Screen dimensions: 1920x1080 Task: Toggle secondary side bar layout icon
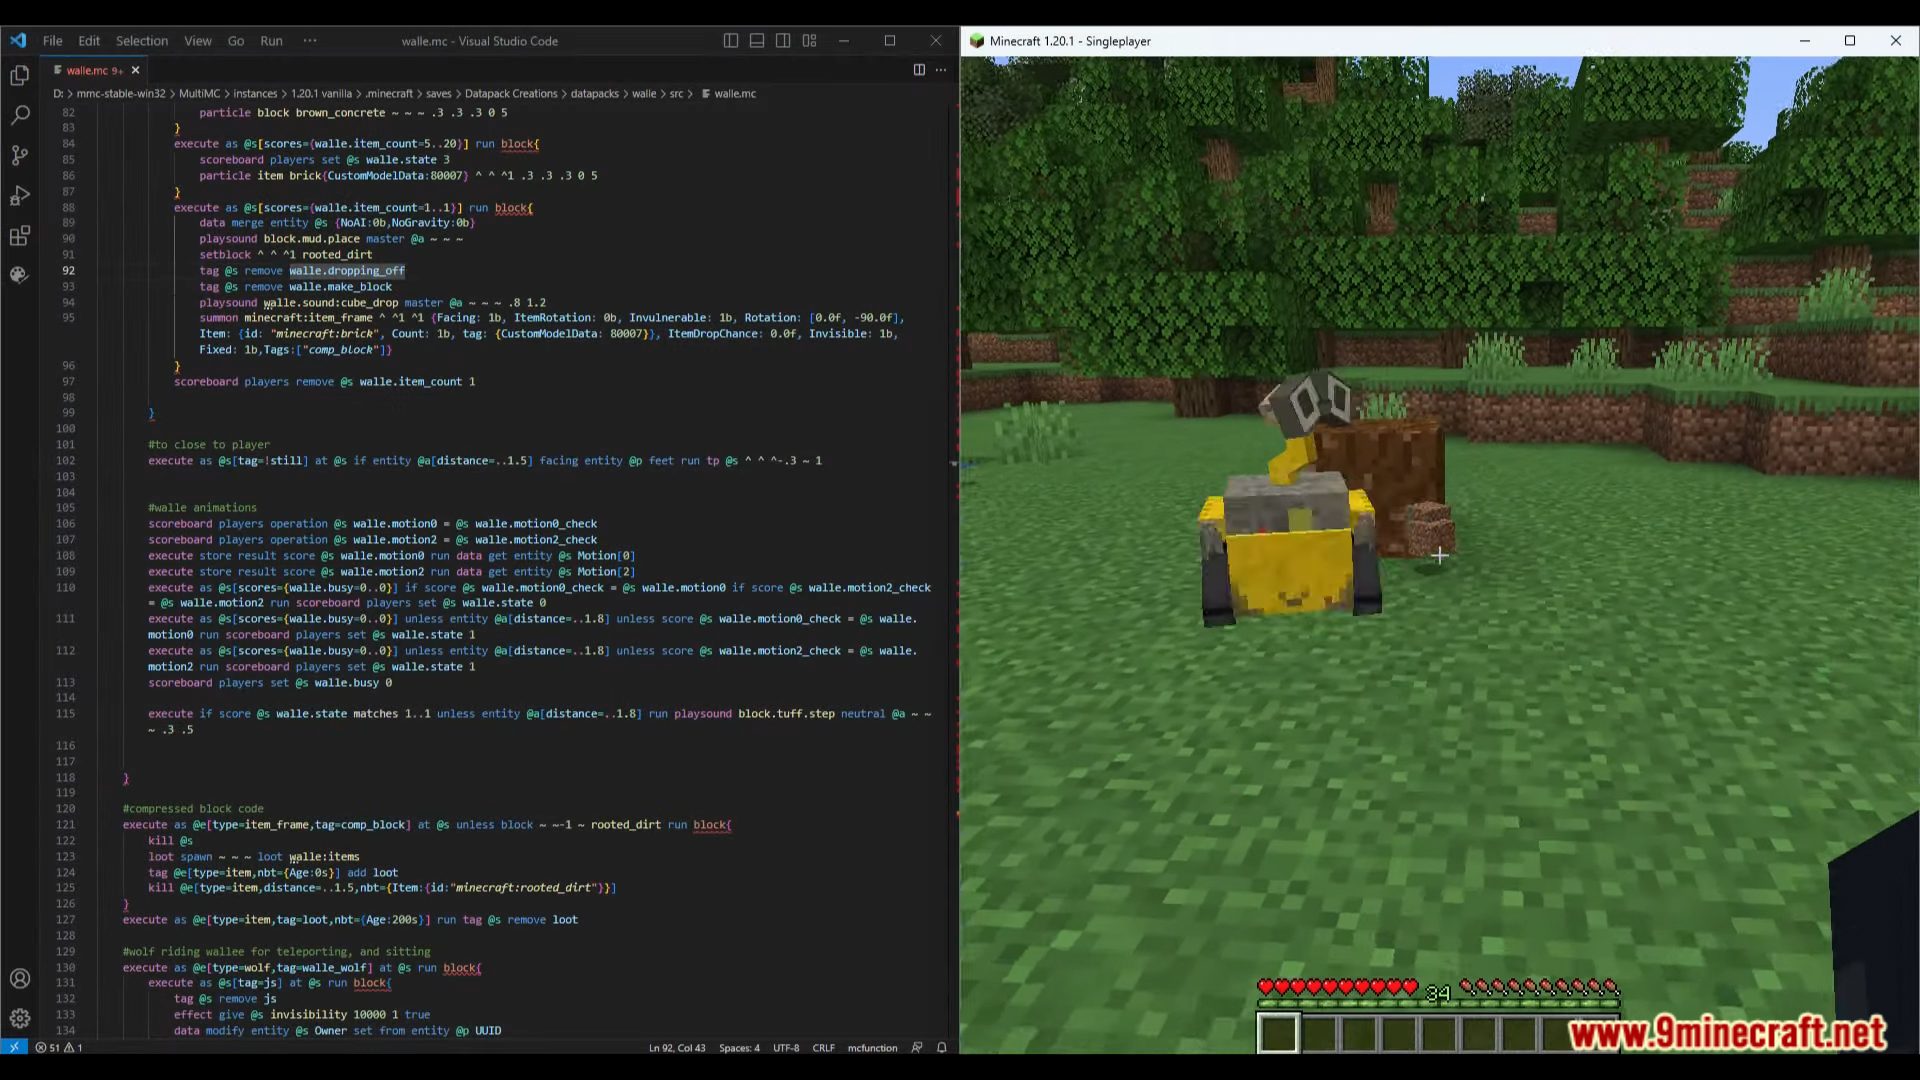coord(783,41)
